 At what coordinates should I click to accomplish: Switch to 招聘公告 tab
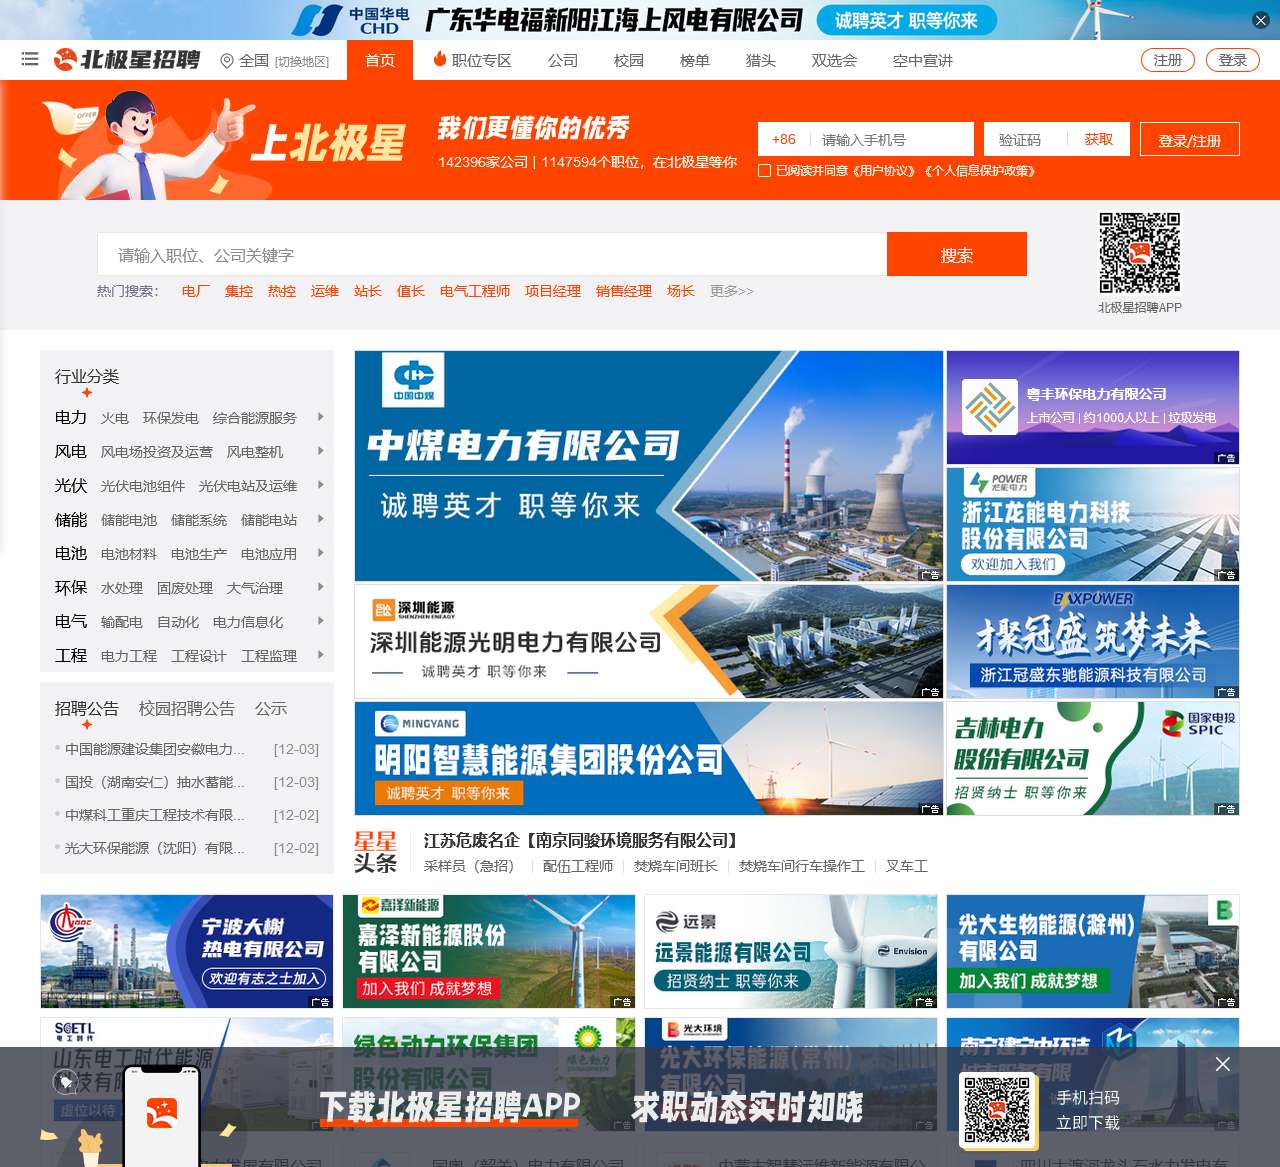(x=87, y=709)
